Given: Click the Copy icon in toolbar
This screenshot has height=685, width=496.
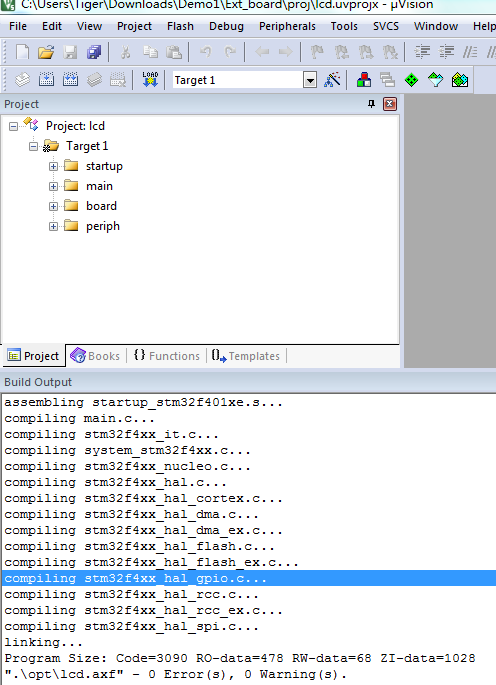Looking at the screenshot, I should 151,52.
